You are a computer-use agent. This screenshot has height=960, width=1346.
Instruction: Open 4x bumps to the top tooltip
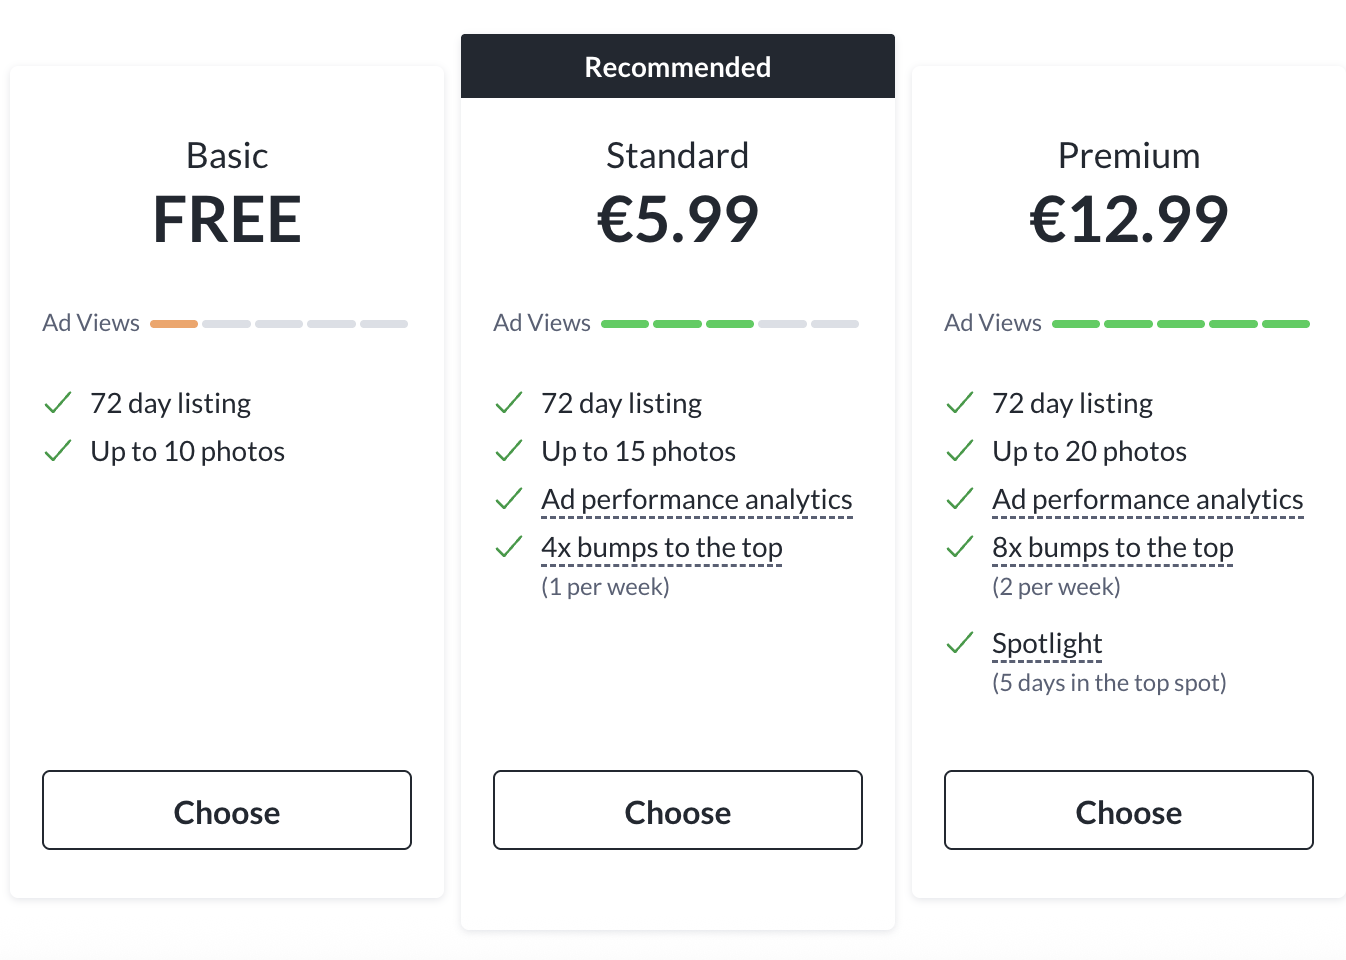pyautogui.click(x=661, y=547)
